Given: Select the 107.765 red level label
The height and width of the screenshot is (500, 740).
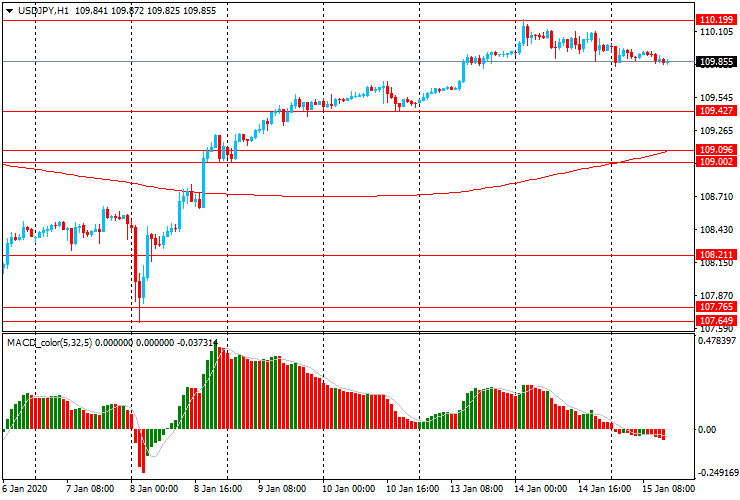Looking at the screenshot, I should [716, 307].
